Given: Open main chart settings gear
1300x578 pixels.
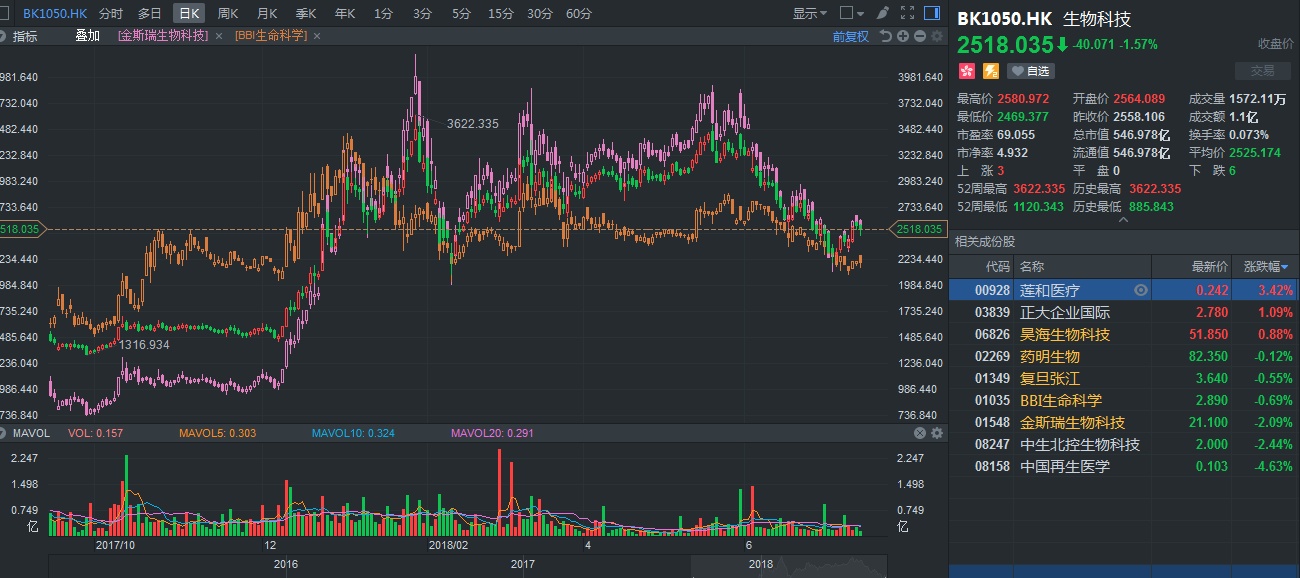Looking at the screenshot, I should pos(937,36).
